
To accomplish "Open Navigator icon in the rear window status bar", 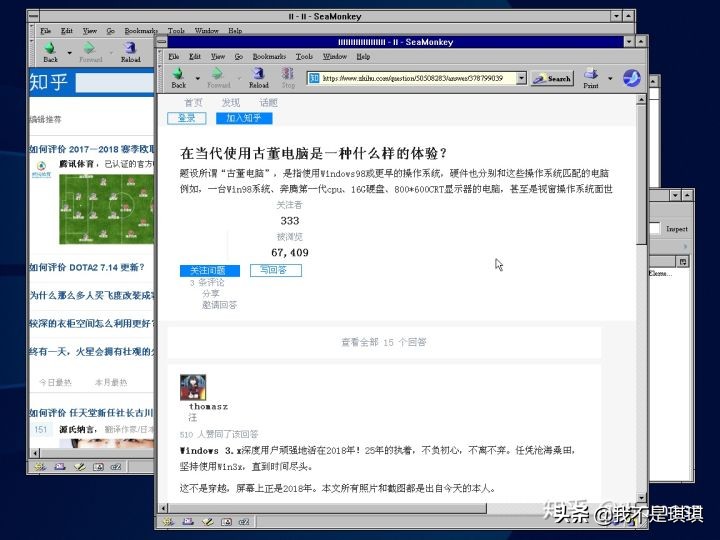I will [40, 467].
